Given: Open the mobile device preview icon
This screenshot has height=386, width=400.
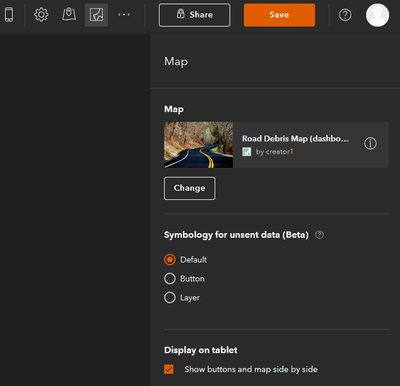Looking at the screenshot, I should tap(9, 15).
